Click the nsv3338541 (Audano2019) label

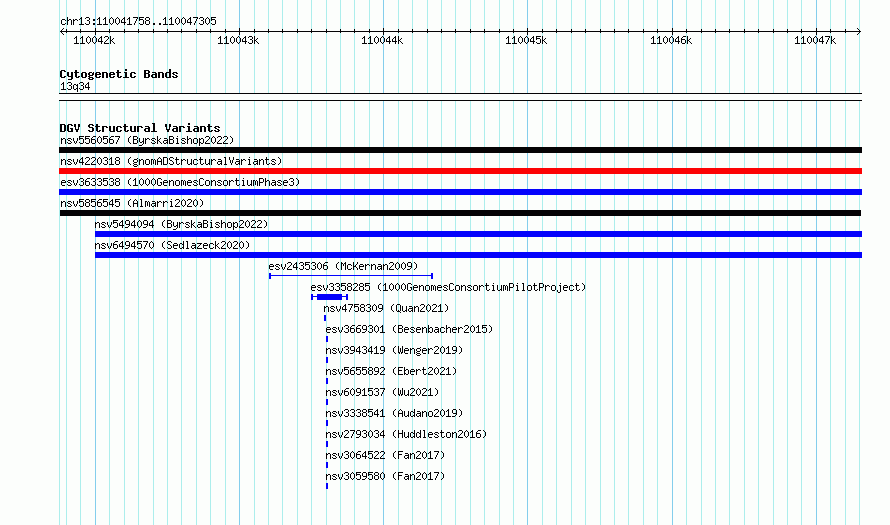click(x=394, y=413)
